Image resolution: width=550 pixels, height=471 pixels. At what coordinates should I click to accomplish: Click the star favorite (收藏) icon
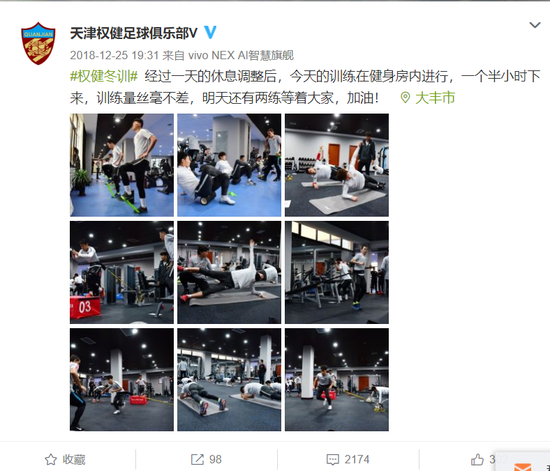click(x=51, y=459)
